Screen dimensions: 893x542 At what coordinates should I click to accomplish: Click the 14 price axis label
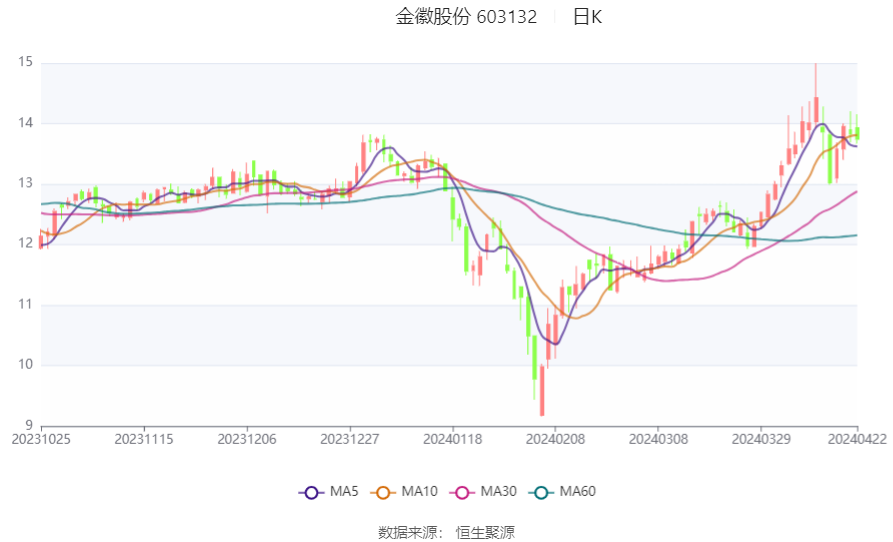click(x=26, y=122)
